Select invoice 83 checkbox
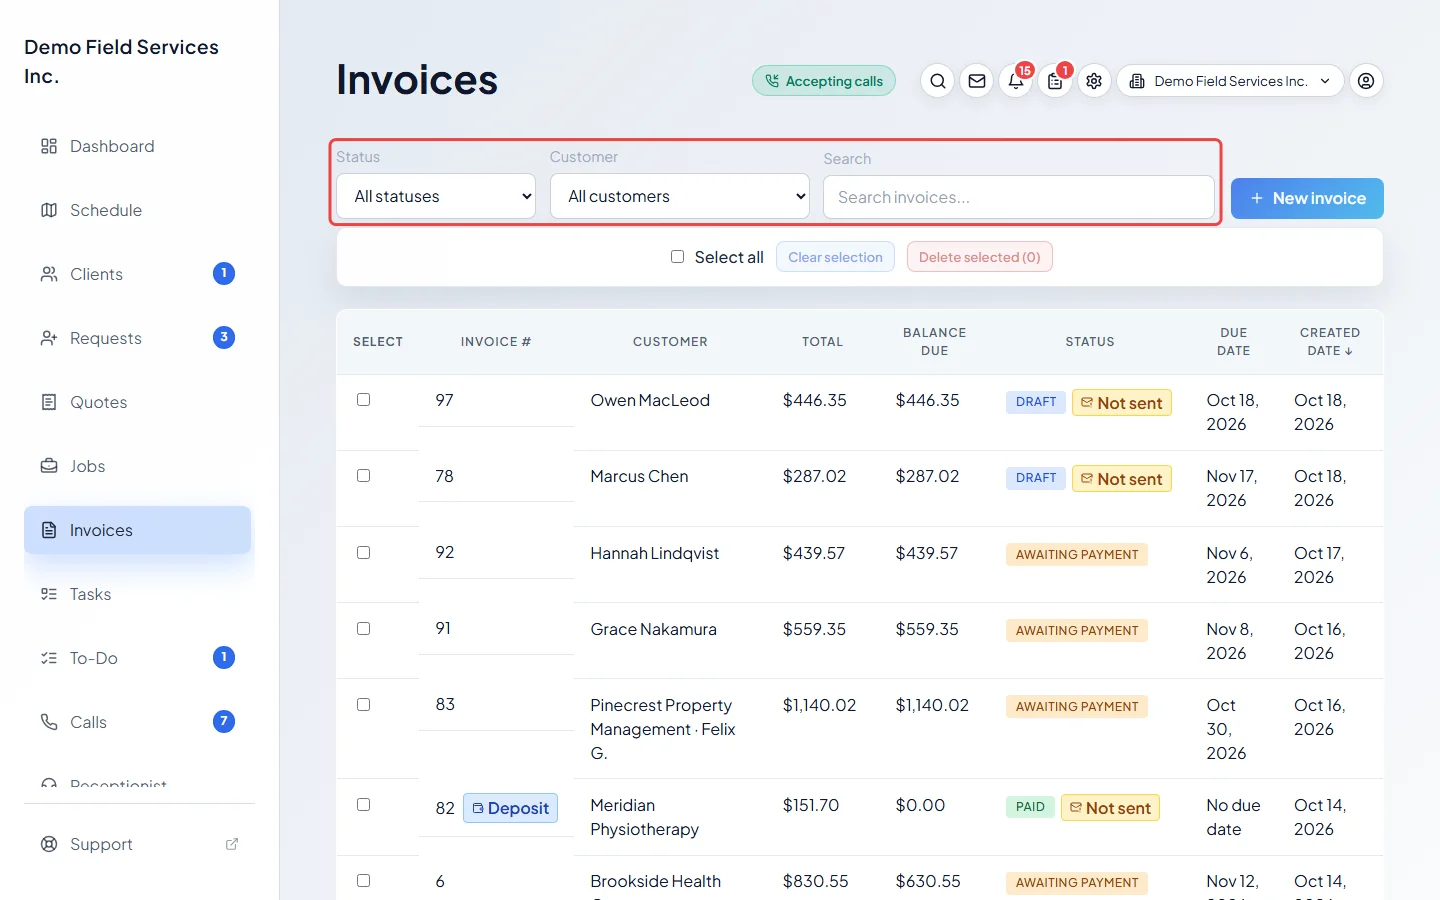Screen dimensions: 1440x900 364,705
